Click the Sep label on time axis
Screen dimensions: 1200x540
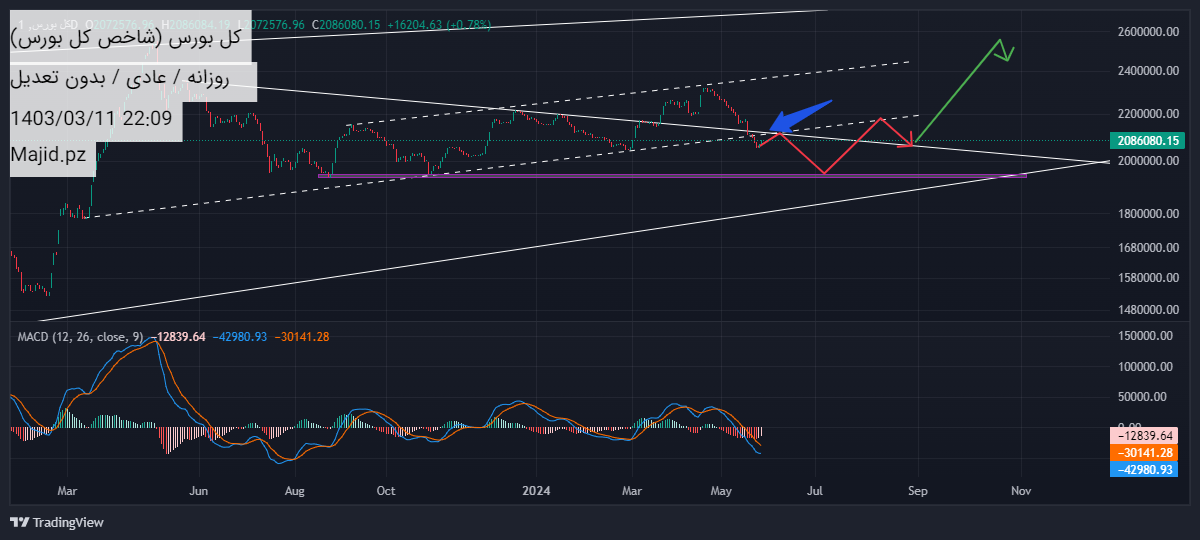918,492
